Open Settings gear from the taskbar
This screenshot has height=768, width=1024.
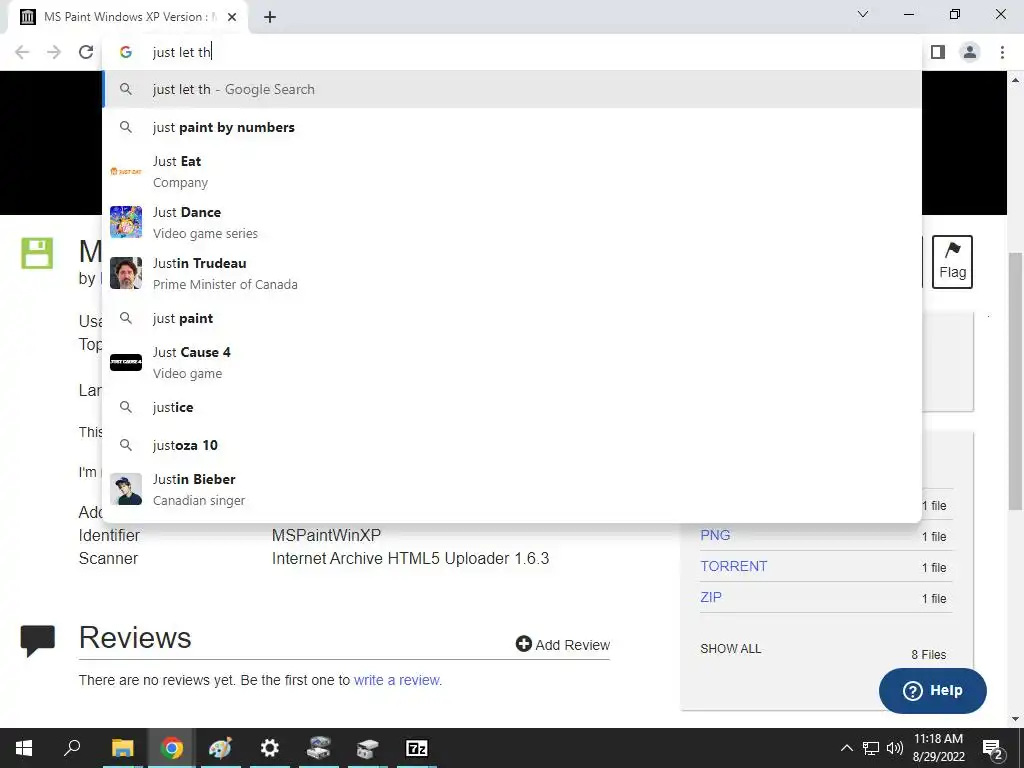point(269,748)
